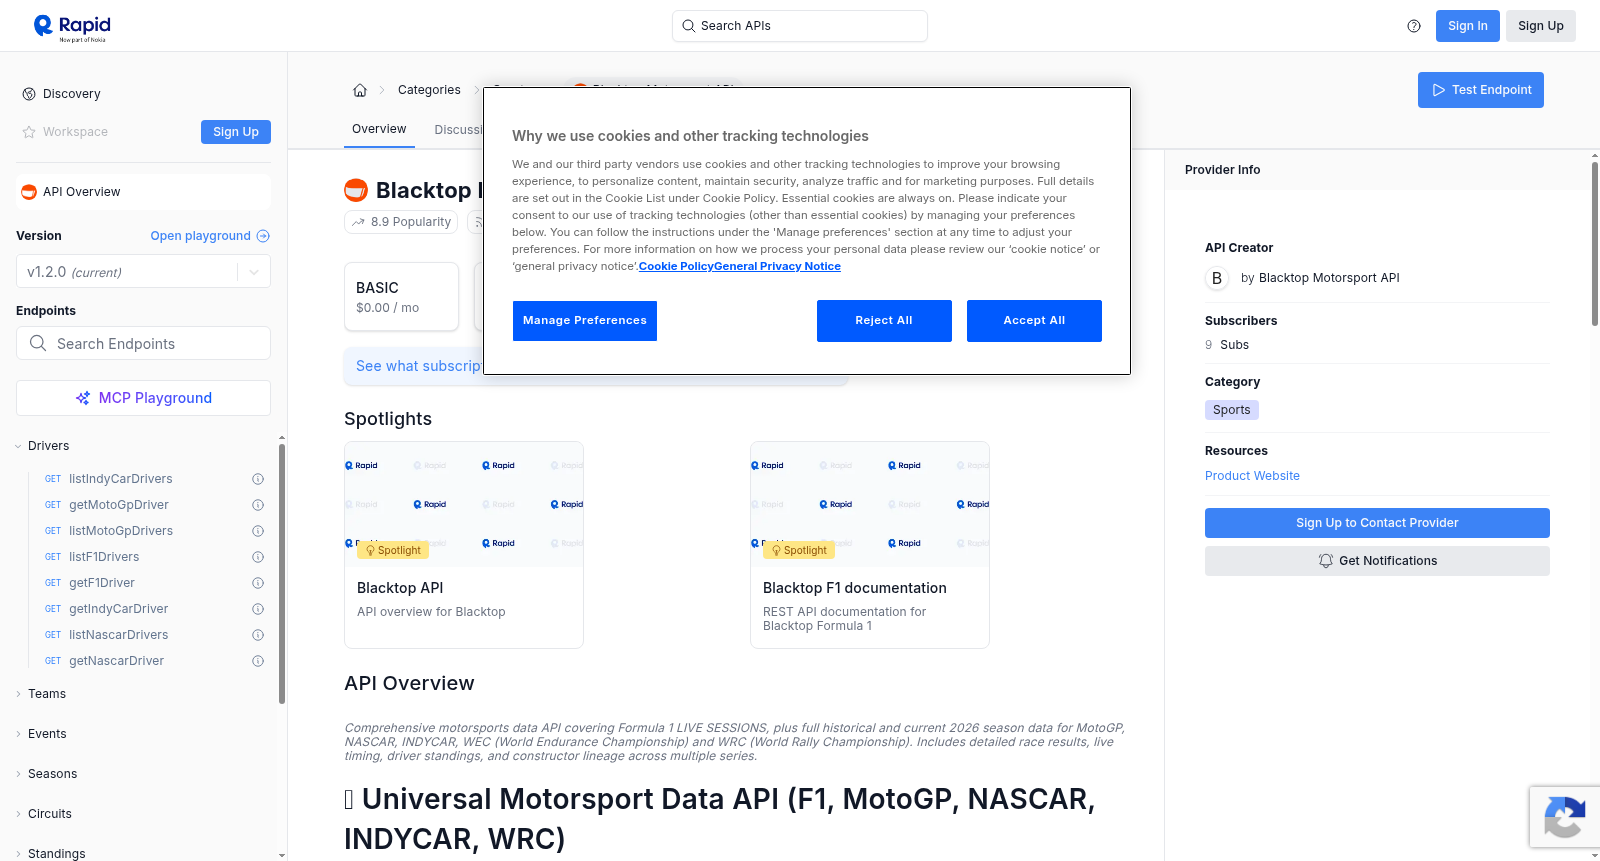Click the Open playground arrow icon
The image size is (1600, 861).
click(x=263, y=236)
